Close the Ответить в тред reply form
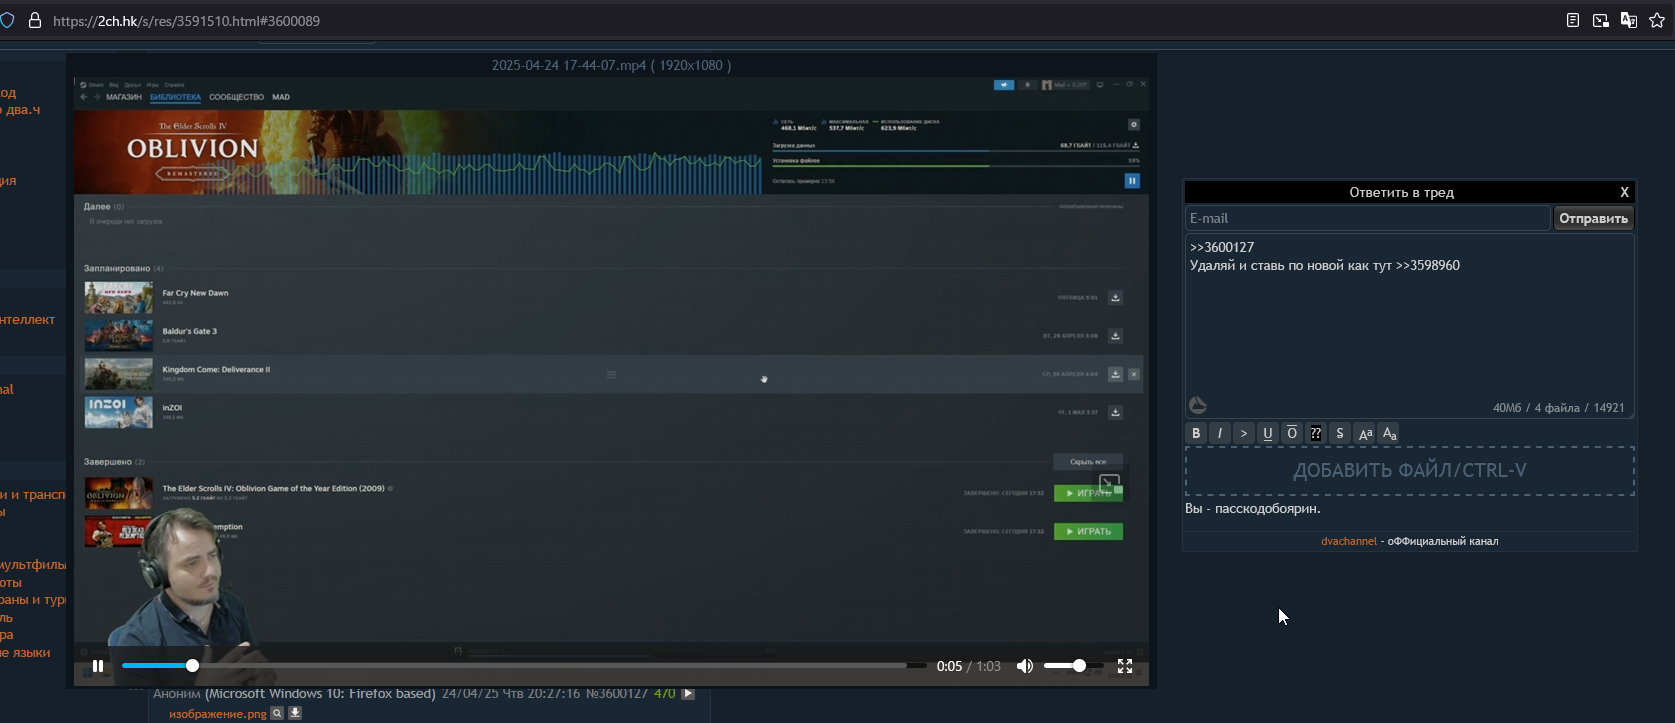This screenshot has height=723, width=1675. 1624,192
